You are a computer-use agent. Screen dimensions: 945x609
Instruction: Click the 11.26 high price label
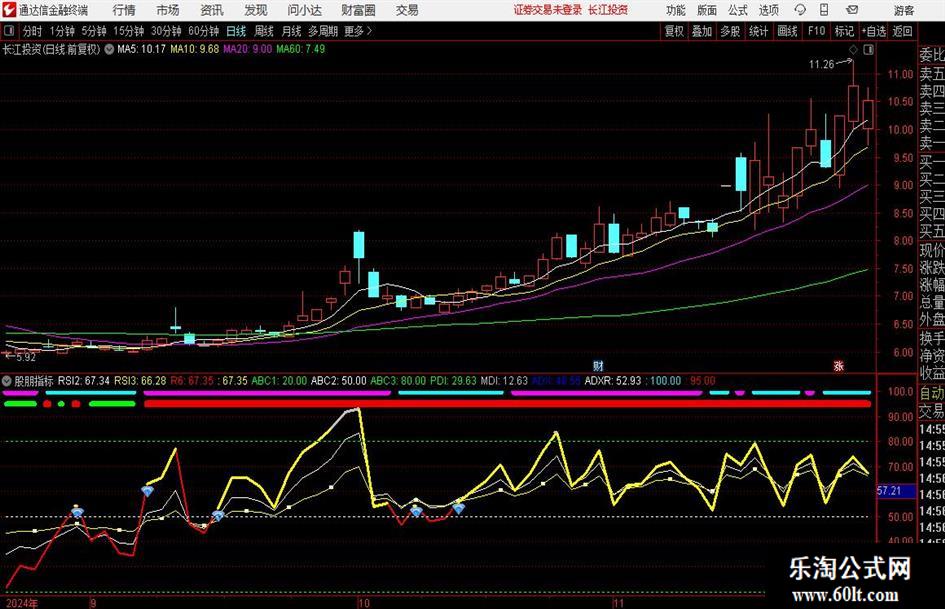(821, 65)
